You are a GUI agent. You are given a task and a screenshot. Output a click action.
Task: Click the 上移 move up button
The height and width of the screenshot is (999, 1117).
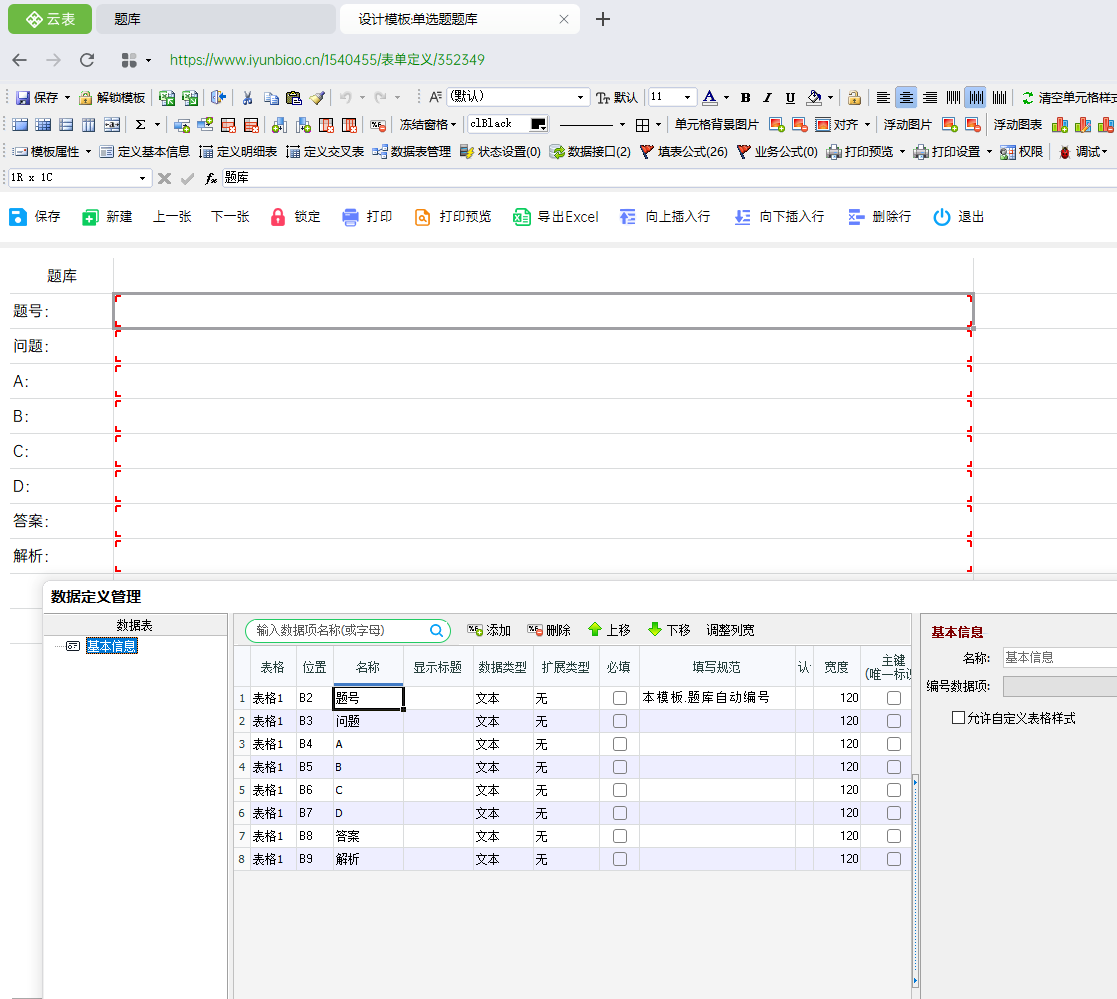coord(609,630)
